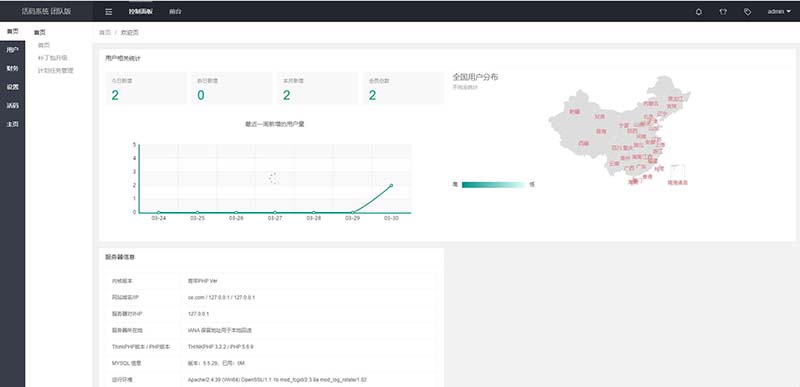Viewport: 800px width, 387px height.
Task: Click the 03-30 data point on chart
Action: 391,186
